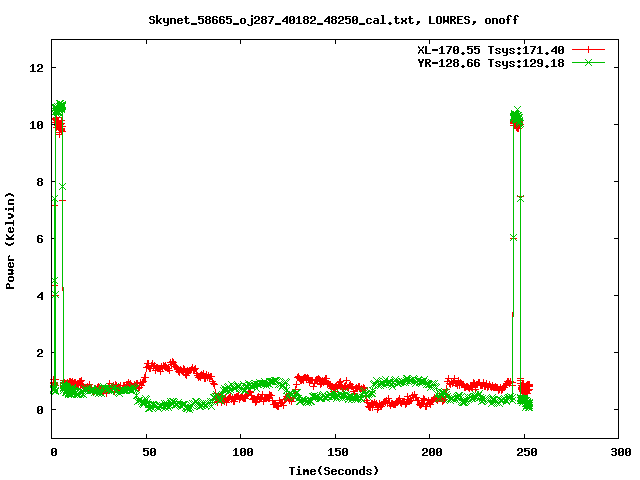Click the x-axis tick label 200
The image size is (640, 480).
pos(432,452)
